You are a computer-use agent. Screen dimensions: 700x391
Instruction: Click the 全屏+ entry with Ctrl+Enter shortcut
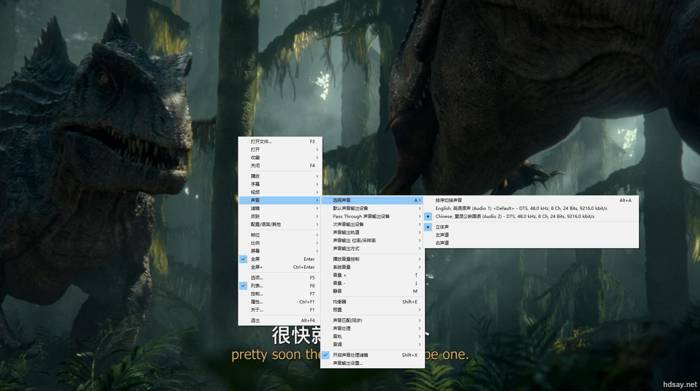click(x=280, y=267)
